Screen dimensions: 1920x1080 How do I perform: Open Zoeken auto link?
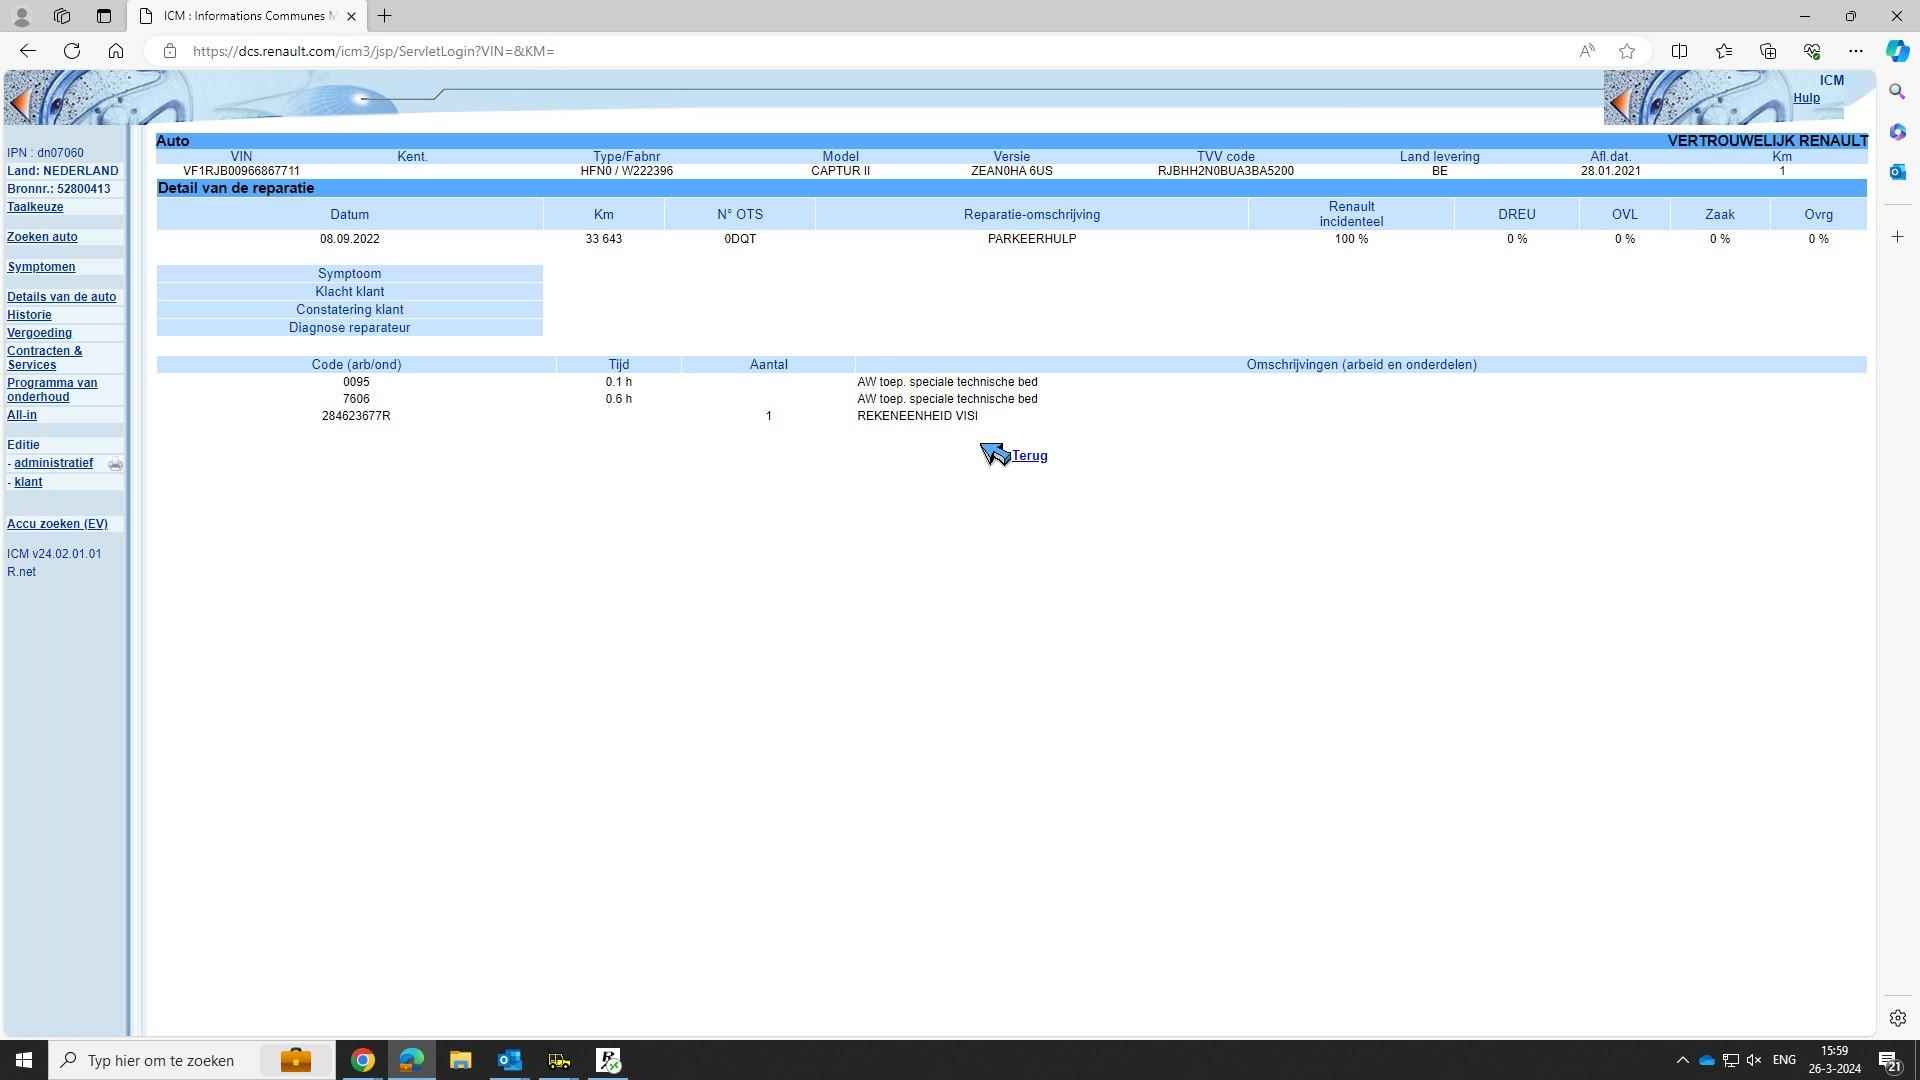42,237
